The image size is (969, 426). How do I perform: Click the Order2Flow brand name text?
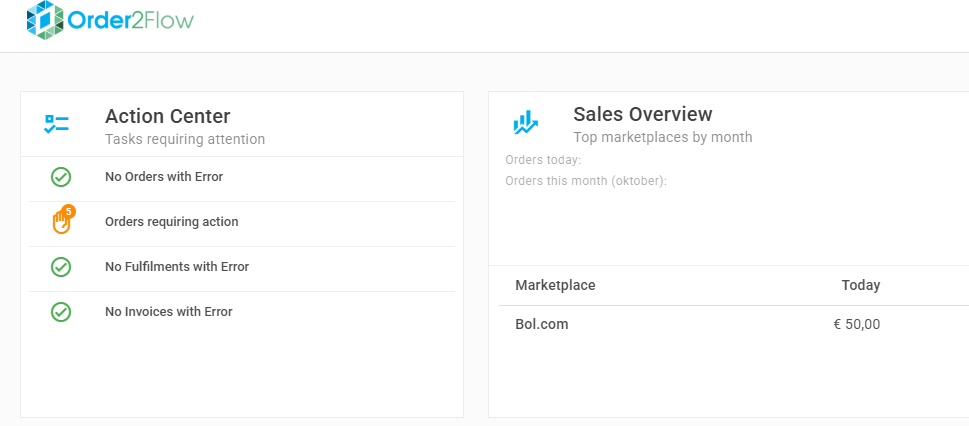point(130,19)
